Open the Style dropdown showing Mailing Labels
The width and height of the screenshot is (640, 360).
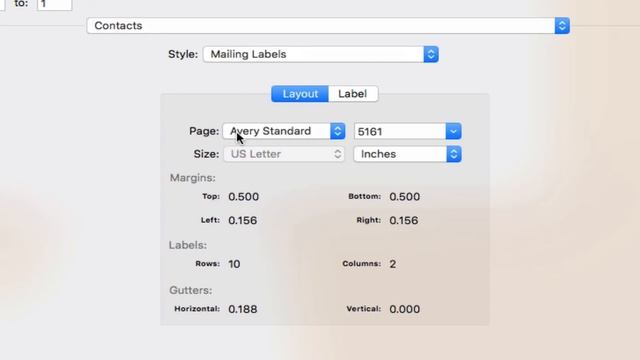tap(321, 54)
